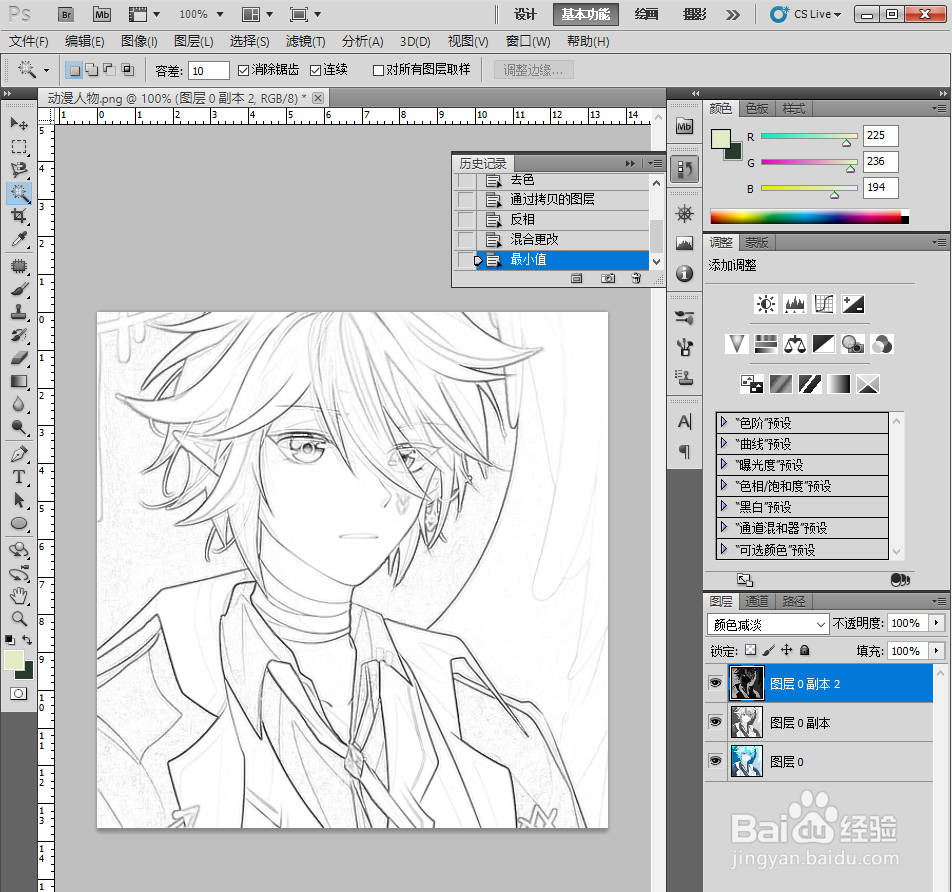Toggle lock transparent pixels
Screen dimensions: 952x892
[x=751, y=650]
